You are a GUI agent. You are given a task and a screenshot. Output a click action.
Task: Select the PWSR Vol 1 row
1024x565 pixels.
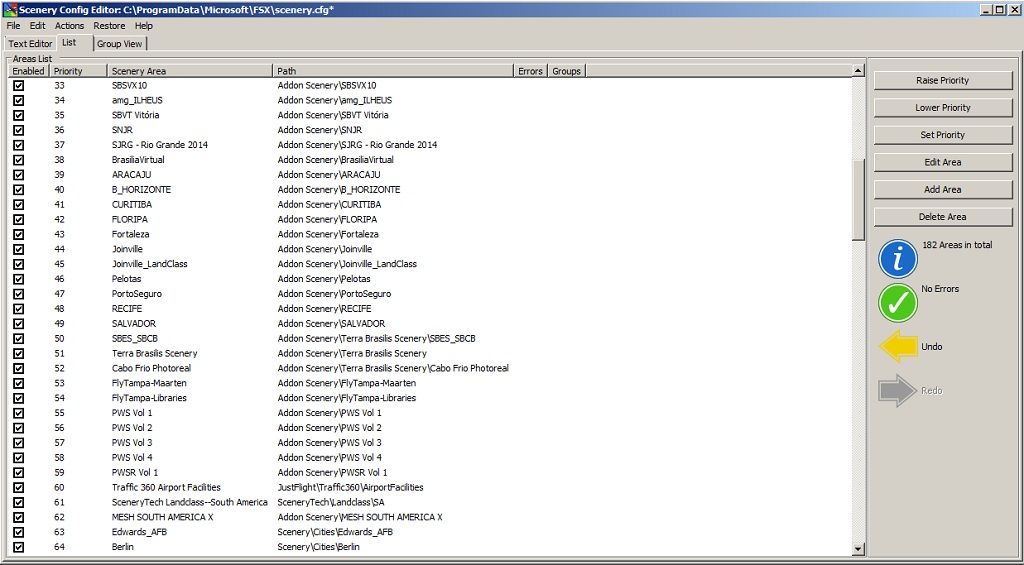[431, 472]
